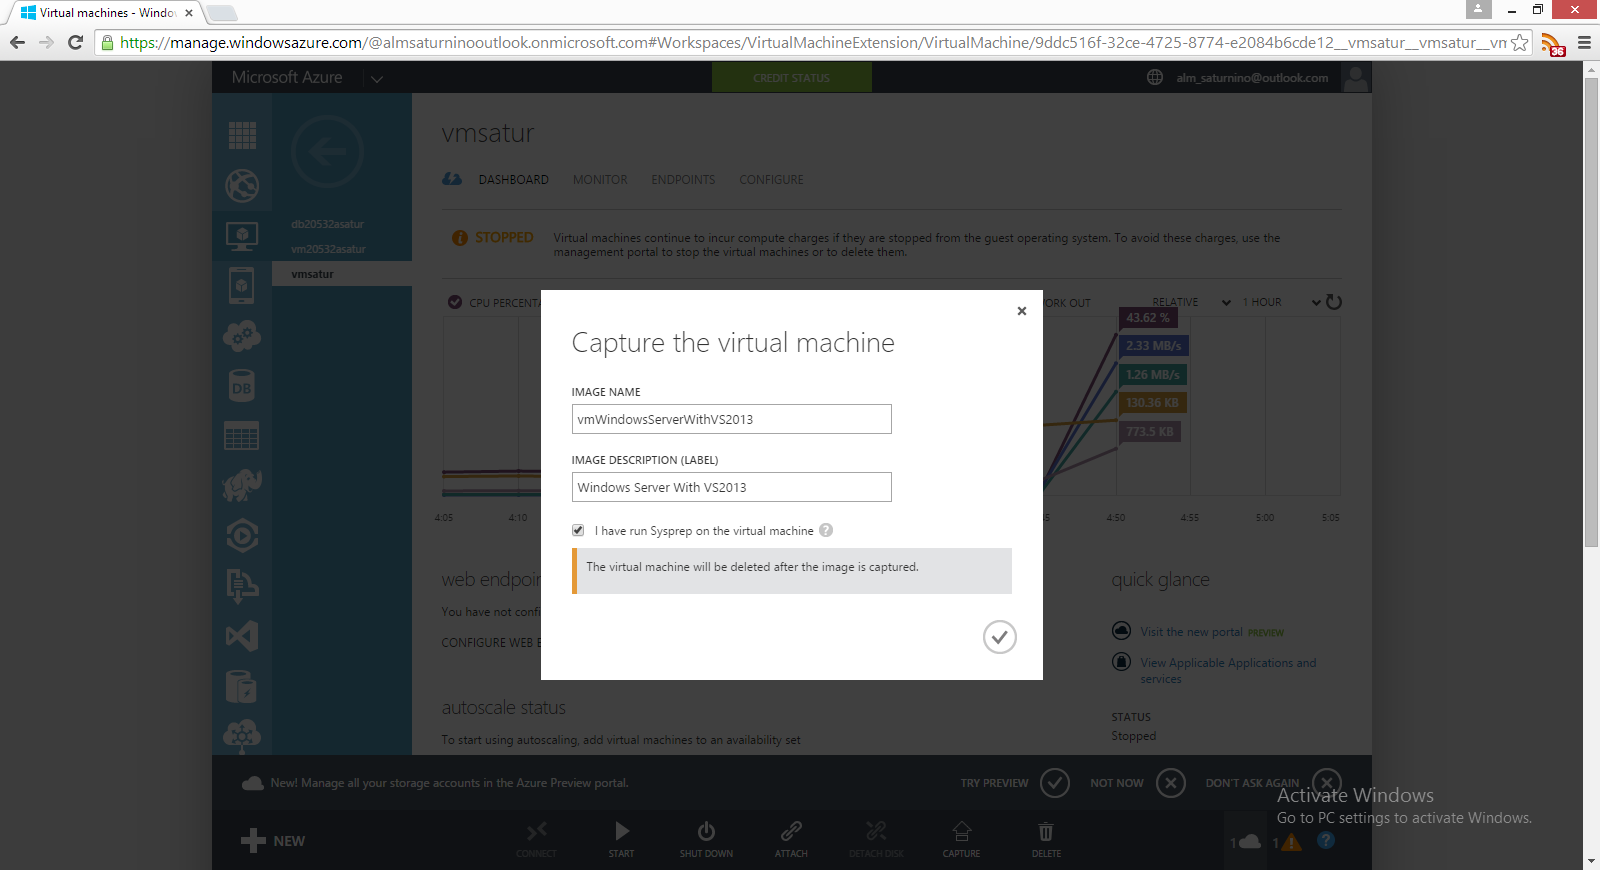
Task: Reload the page with browser refresh button
Action: click(75, 43)
